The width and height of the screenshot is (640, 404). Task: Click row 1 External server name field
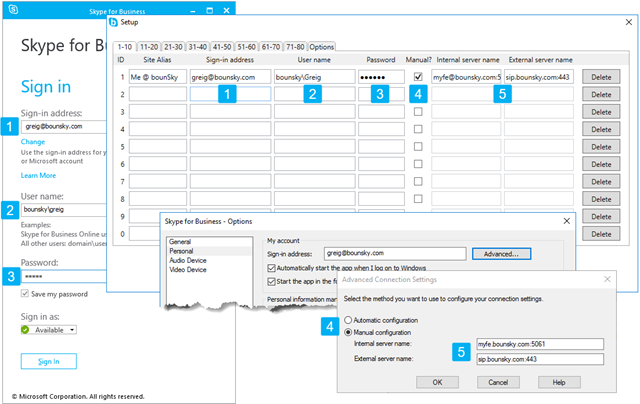[x=539, y=77]
